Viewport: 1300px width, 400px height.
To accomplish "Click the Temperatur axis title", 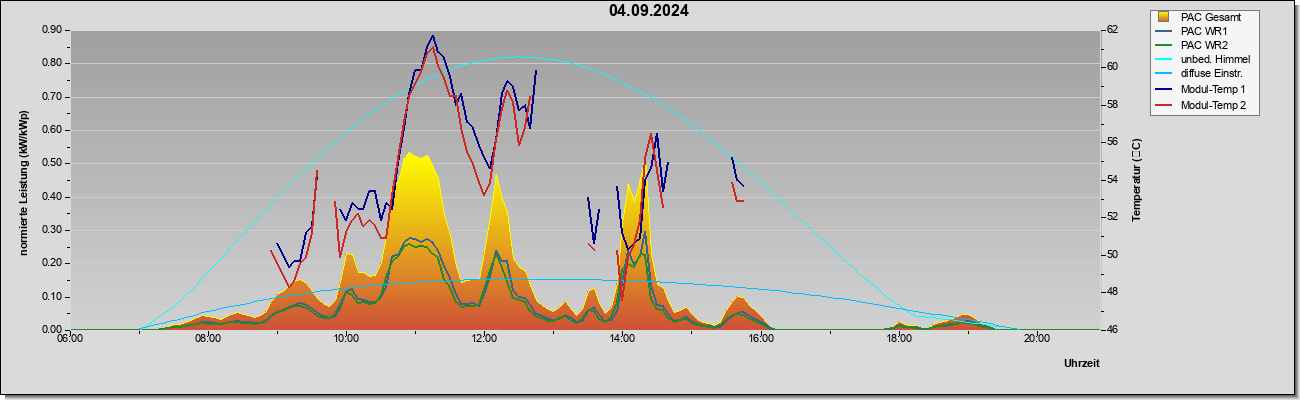I will pyautogui.click(x=1136, y=181).
